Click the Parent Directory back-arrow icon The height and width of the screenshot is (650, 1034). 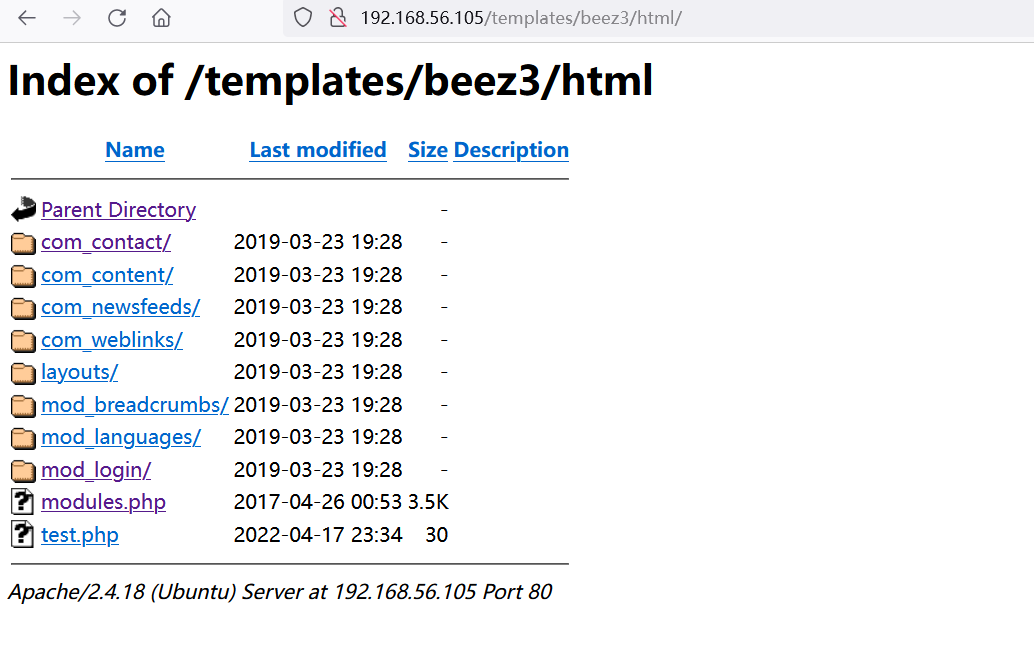23,210
